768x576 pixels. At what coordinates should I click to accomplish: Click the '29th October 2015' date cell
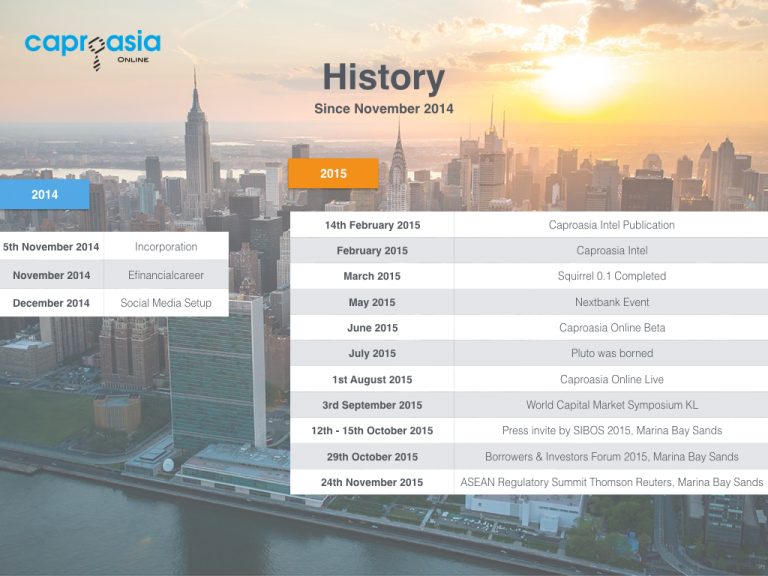tap(372, 456)
